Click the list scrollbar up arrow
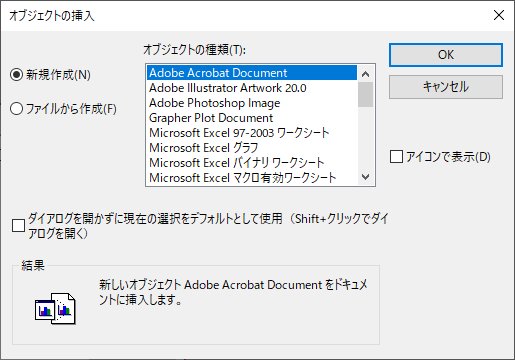 [366, 74]
